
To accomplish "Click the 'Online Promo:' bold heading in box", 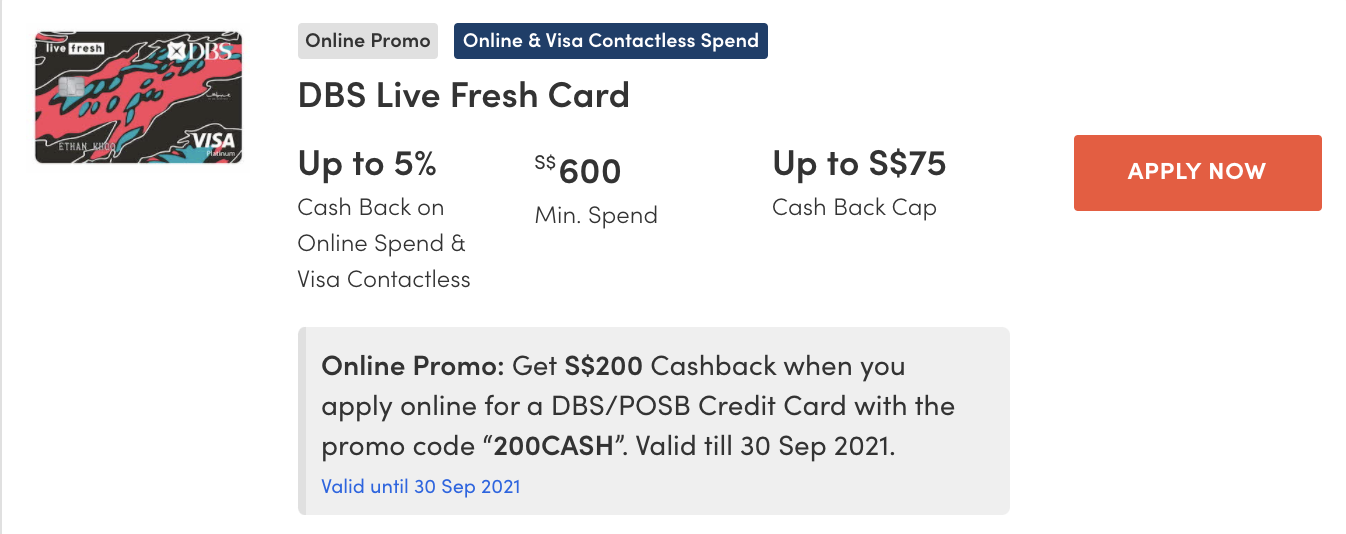I will coord(413,366).
